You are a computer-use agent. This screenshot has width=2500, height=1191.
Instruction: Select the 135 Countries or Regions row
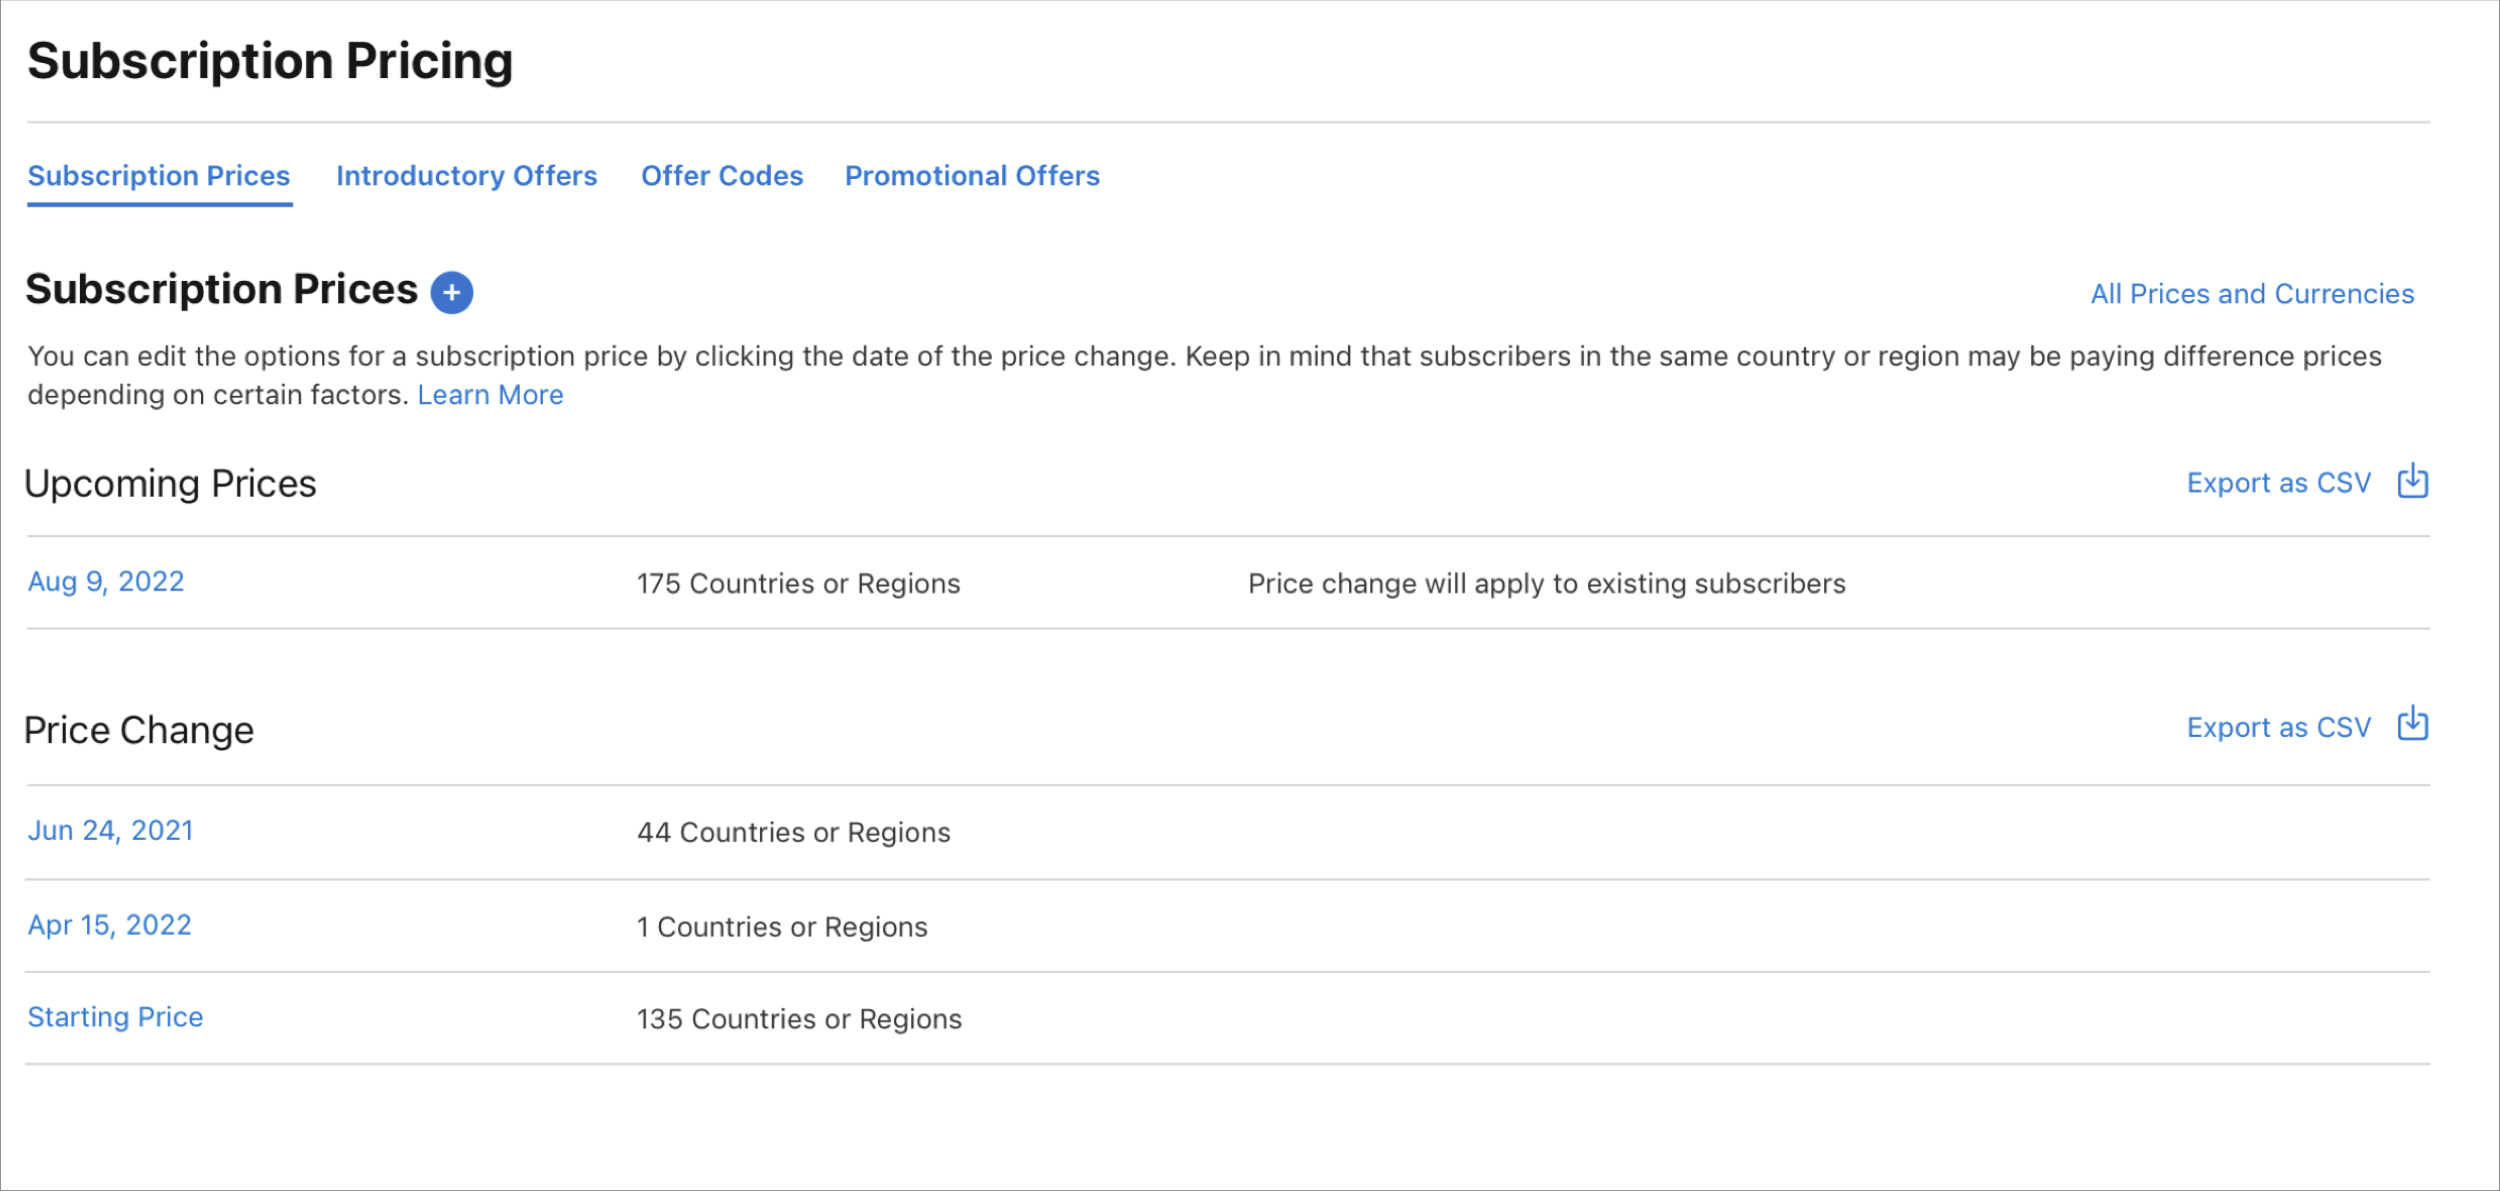coord(797,1018)
